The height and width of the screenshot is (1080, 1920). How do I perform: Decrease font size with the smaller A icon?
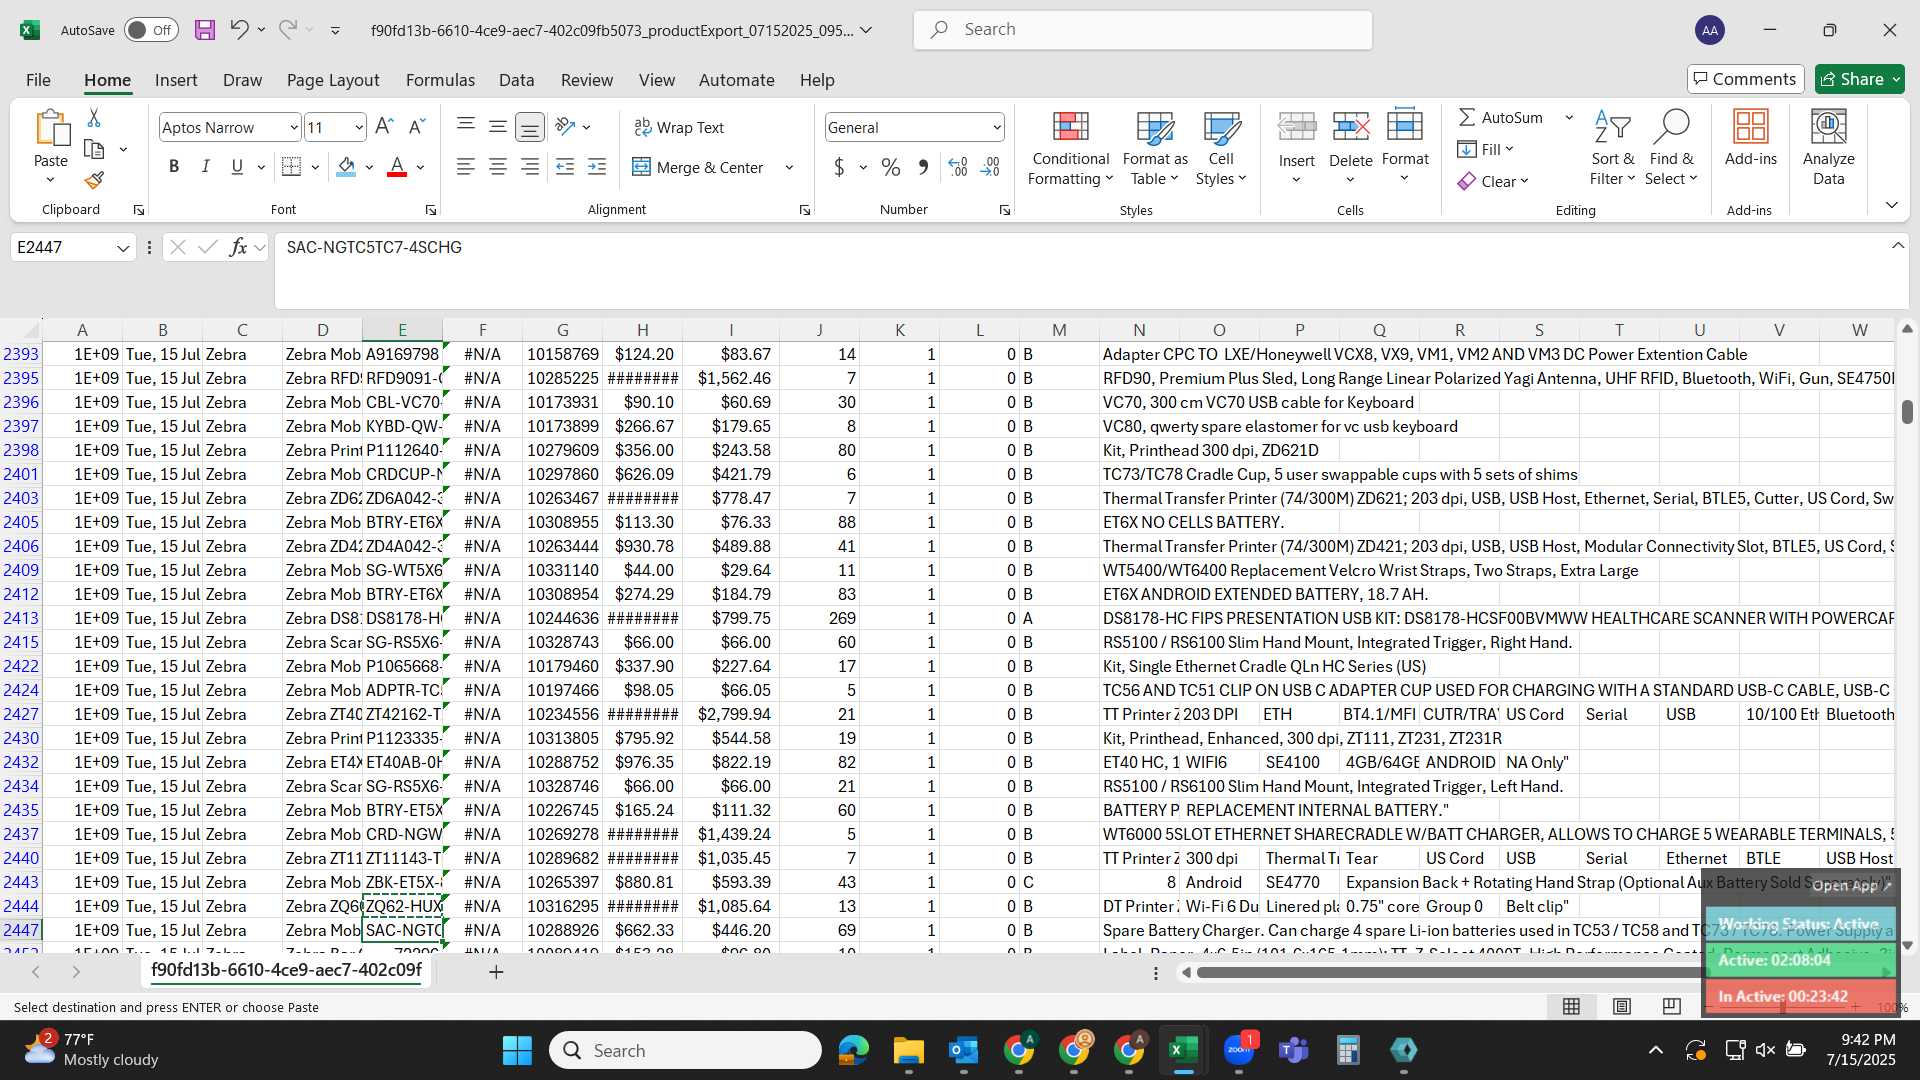tap(417, 127)
